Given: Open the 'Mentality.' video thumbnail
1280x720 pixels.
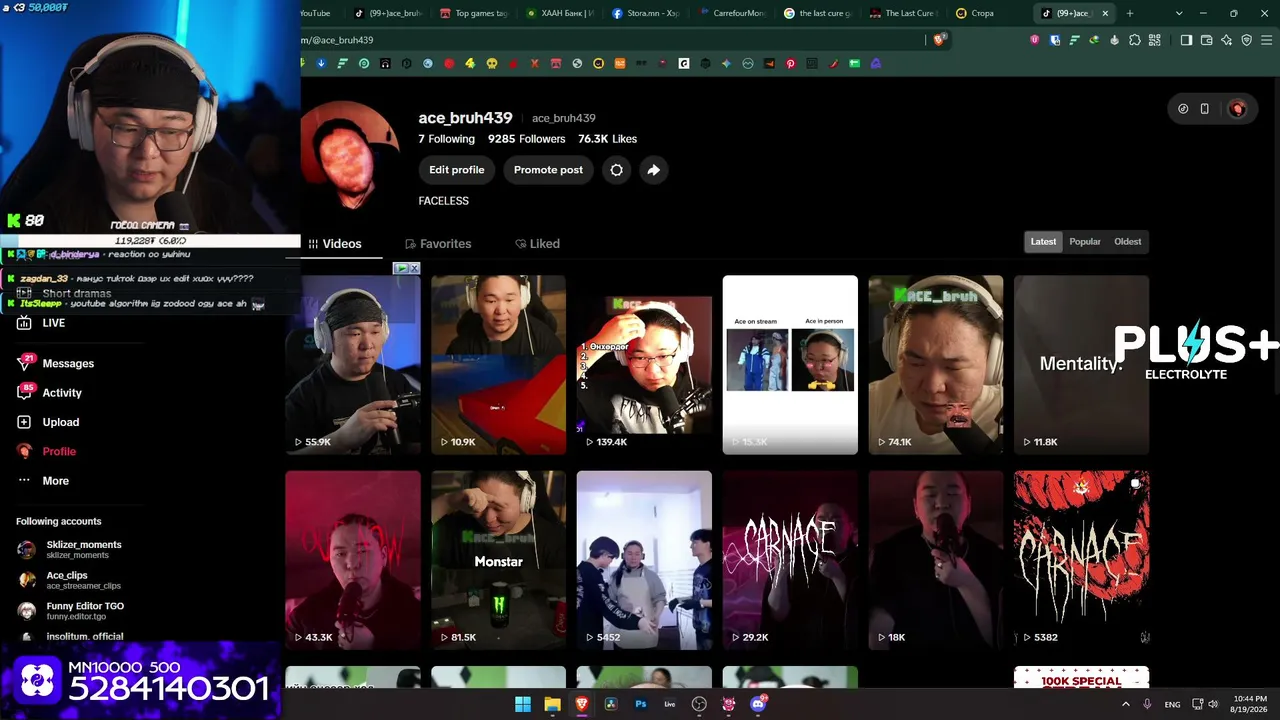Looking at the screenshot, I should point(1081,365).
